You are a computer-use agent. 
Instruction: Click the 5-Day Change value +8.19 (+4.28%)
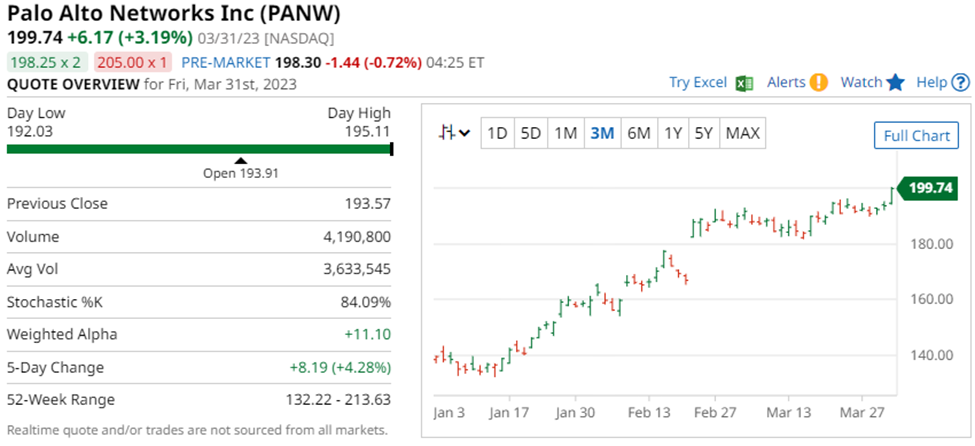coord(340,368)
